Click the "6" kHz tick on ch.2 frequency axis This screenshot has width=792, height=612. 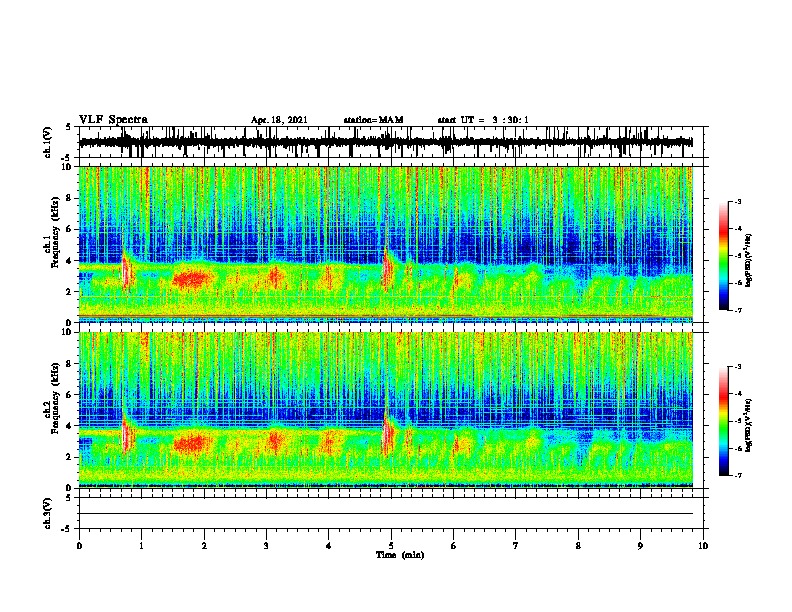pyautogui.click(x=70, y=394)
